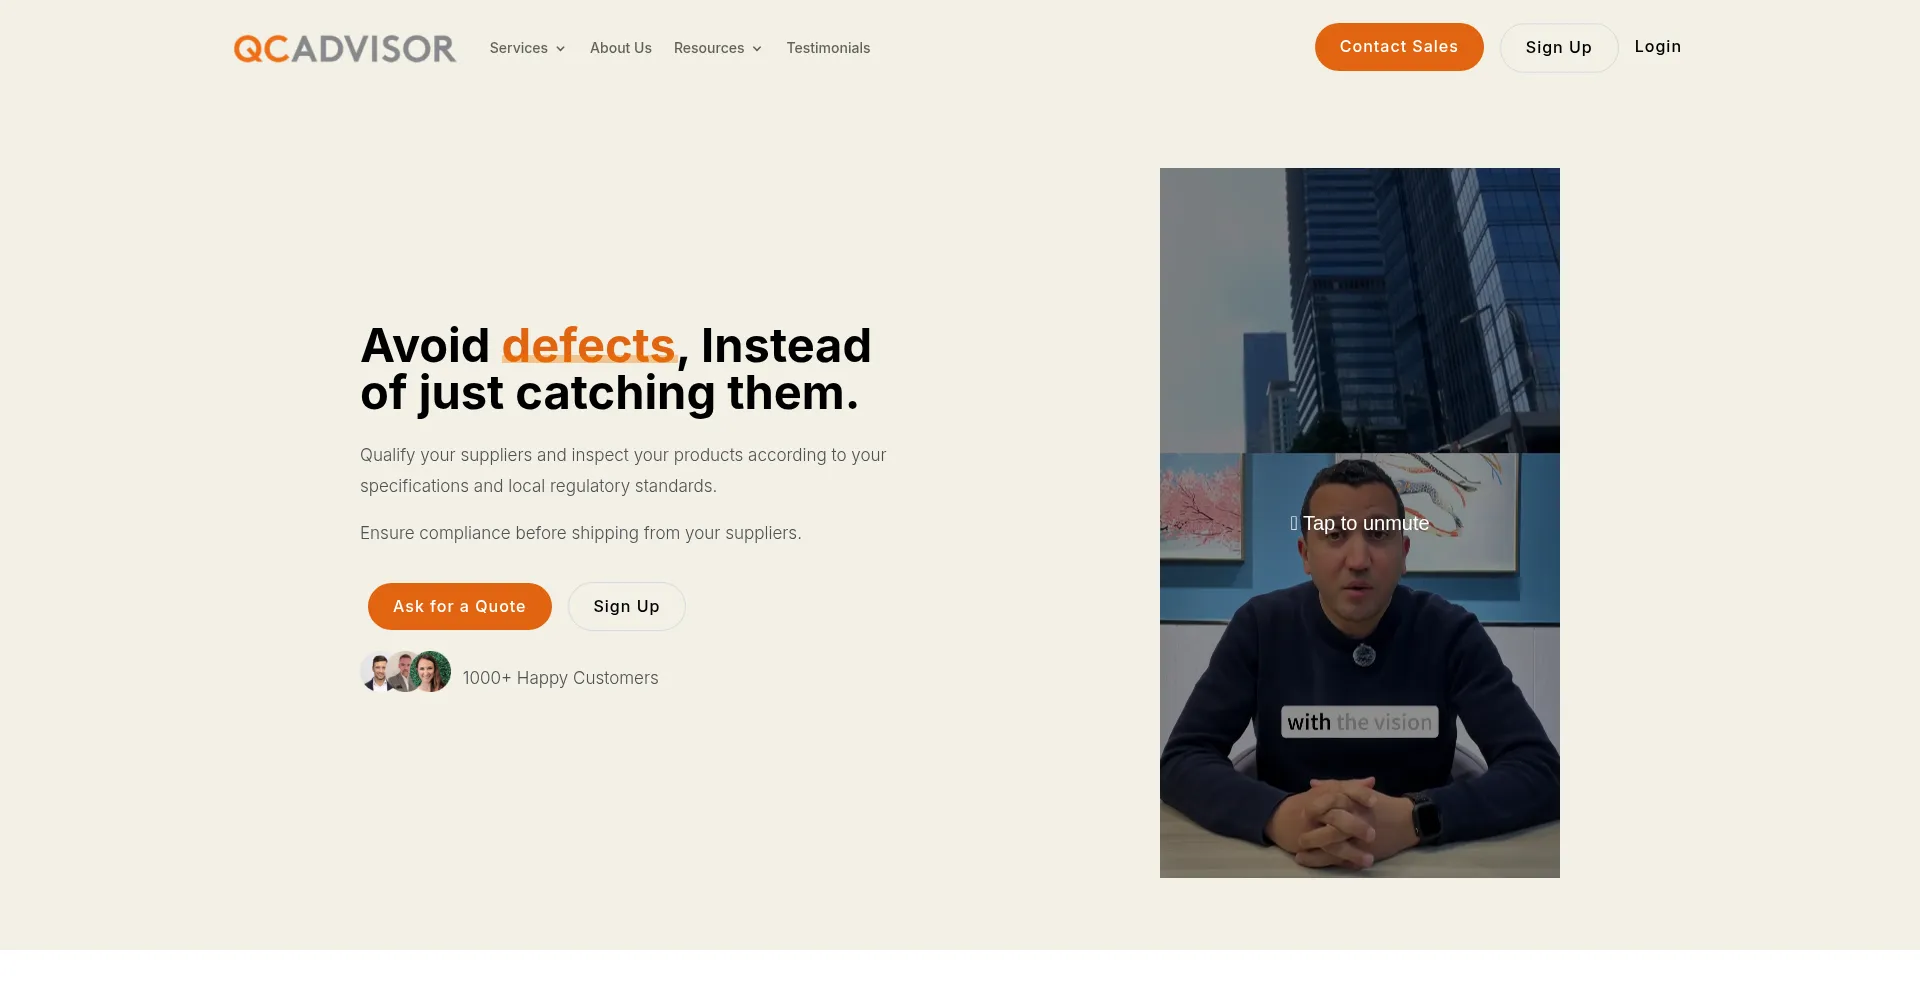Click the highlighted word defects in headline

pos(588,346)
